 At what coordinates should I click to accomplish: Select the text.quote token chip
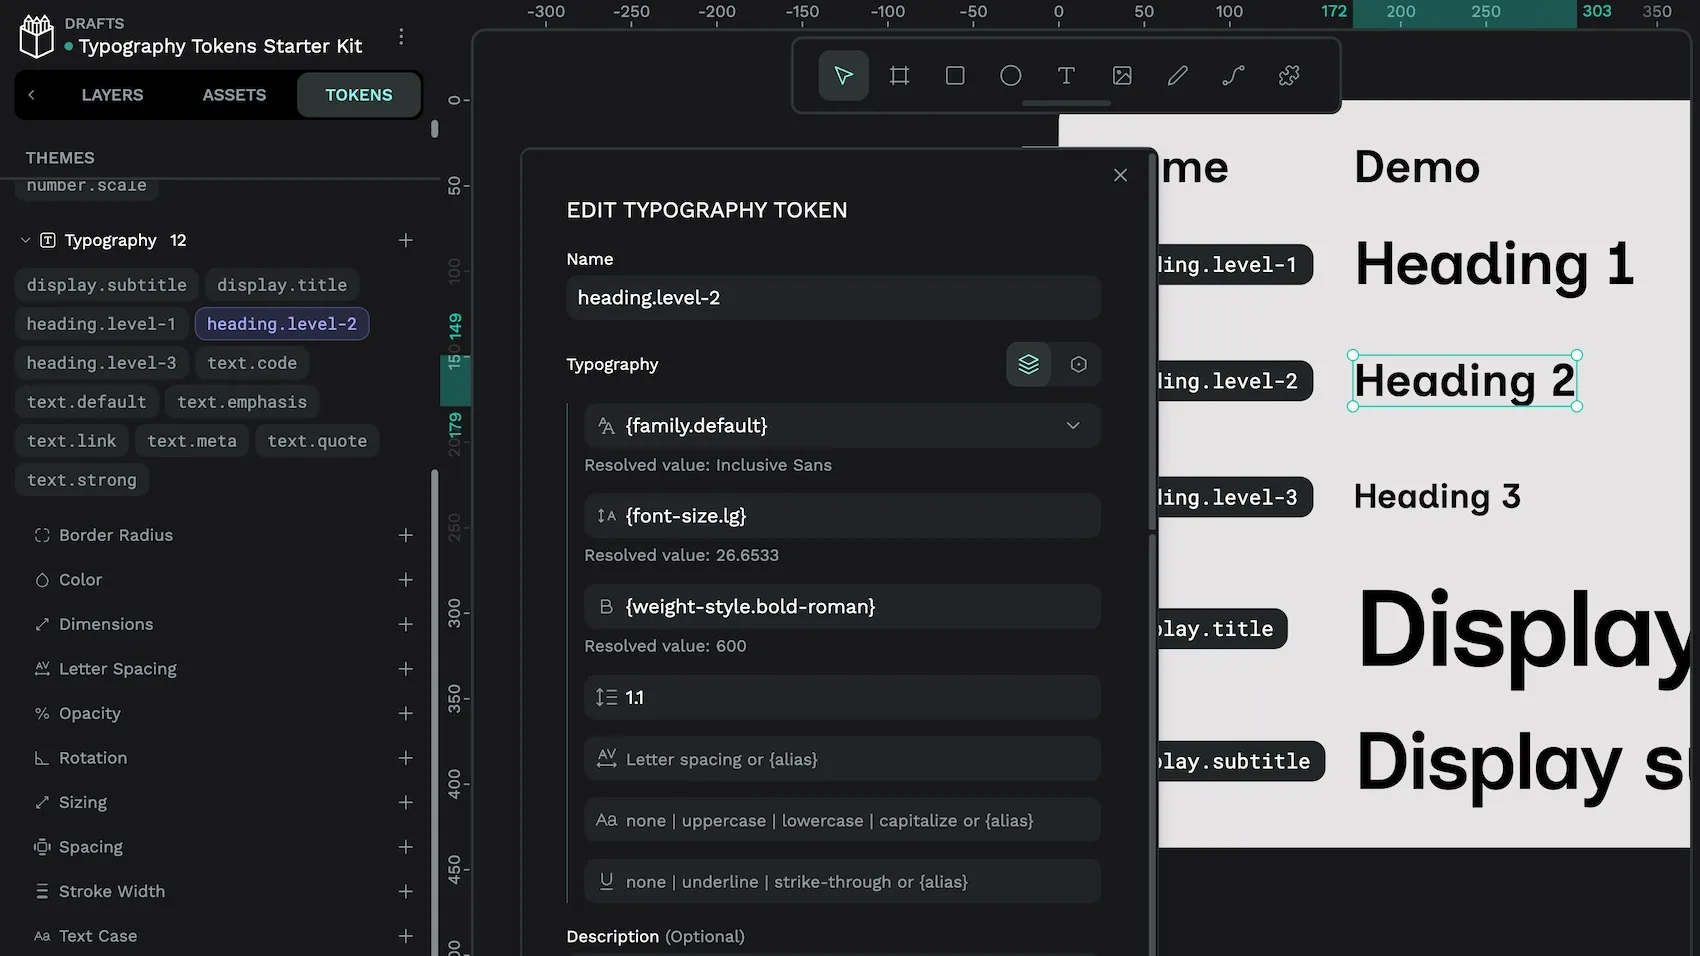tap(316, 440)
